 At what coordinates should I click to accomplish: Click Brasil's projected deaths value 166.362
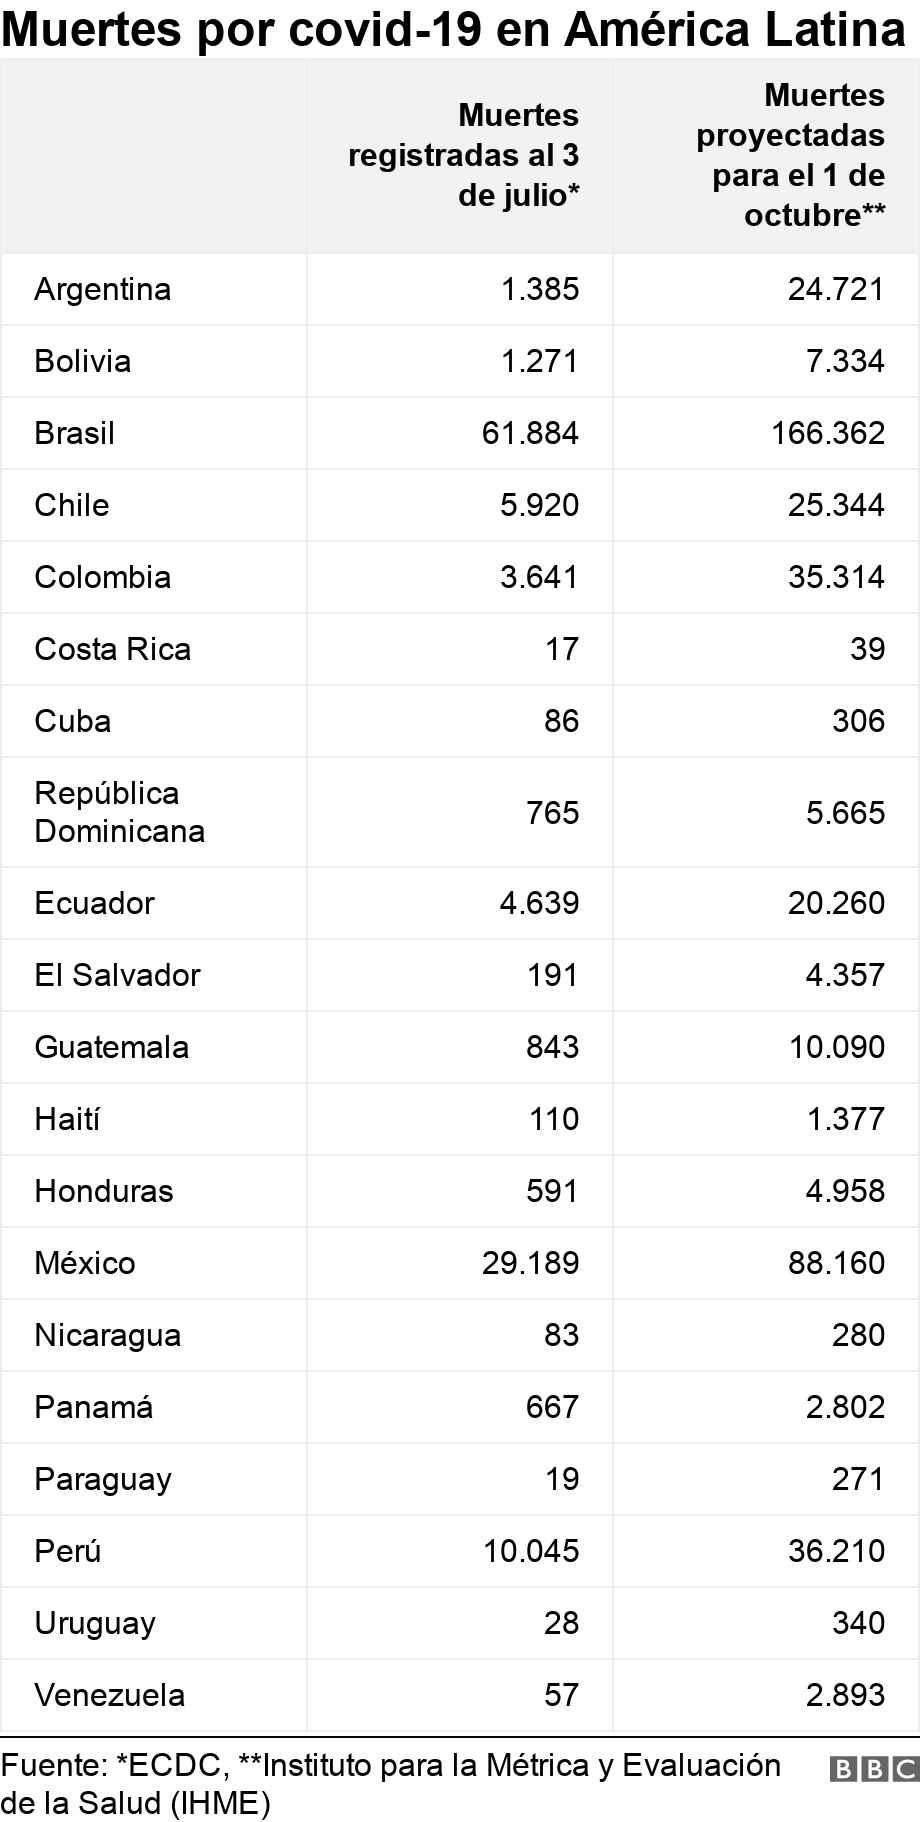coord(828,433)
